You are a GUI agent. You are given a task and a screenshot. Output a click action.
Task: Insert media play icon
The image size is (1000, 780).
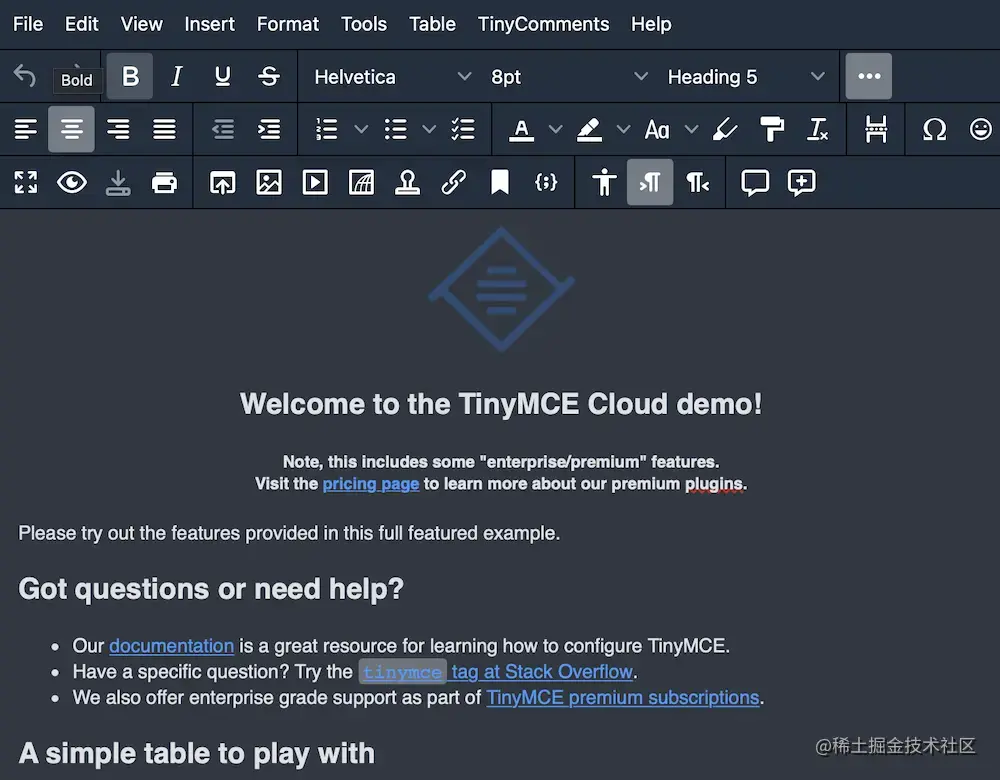(315, 182)
